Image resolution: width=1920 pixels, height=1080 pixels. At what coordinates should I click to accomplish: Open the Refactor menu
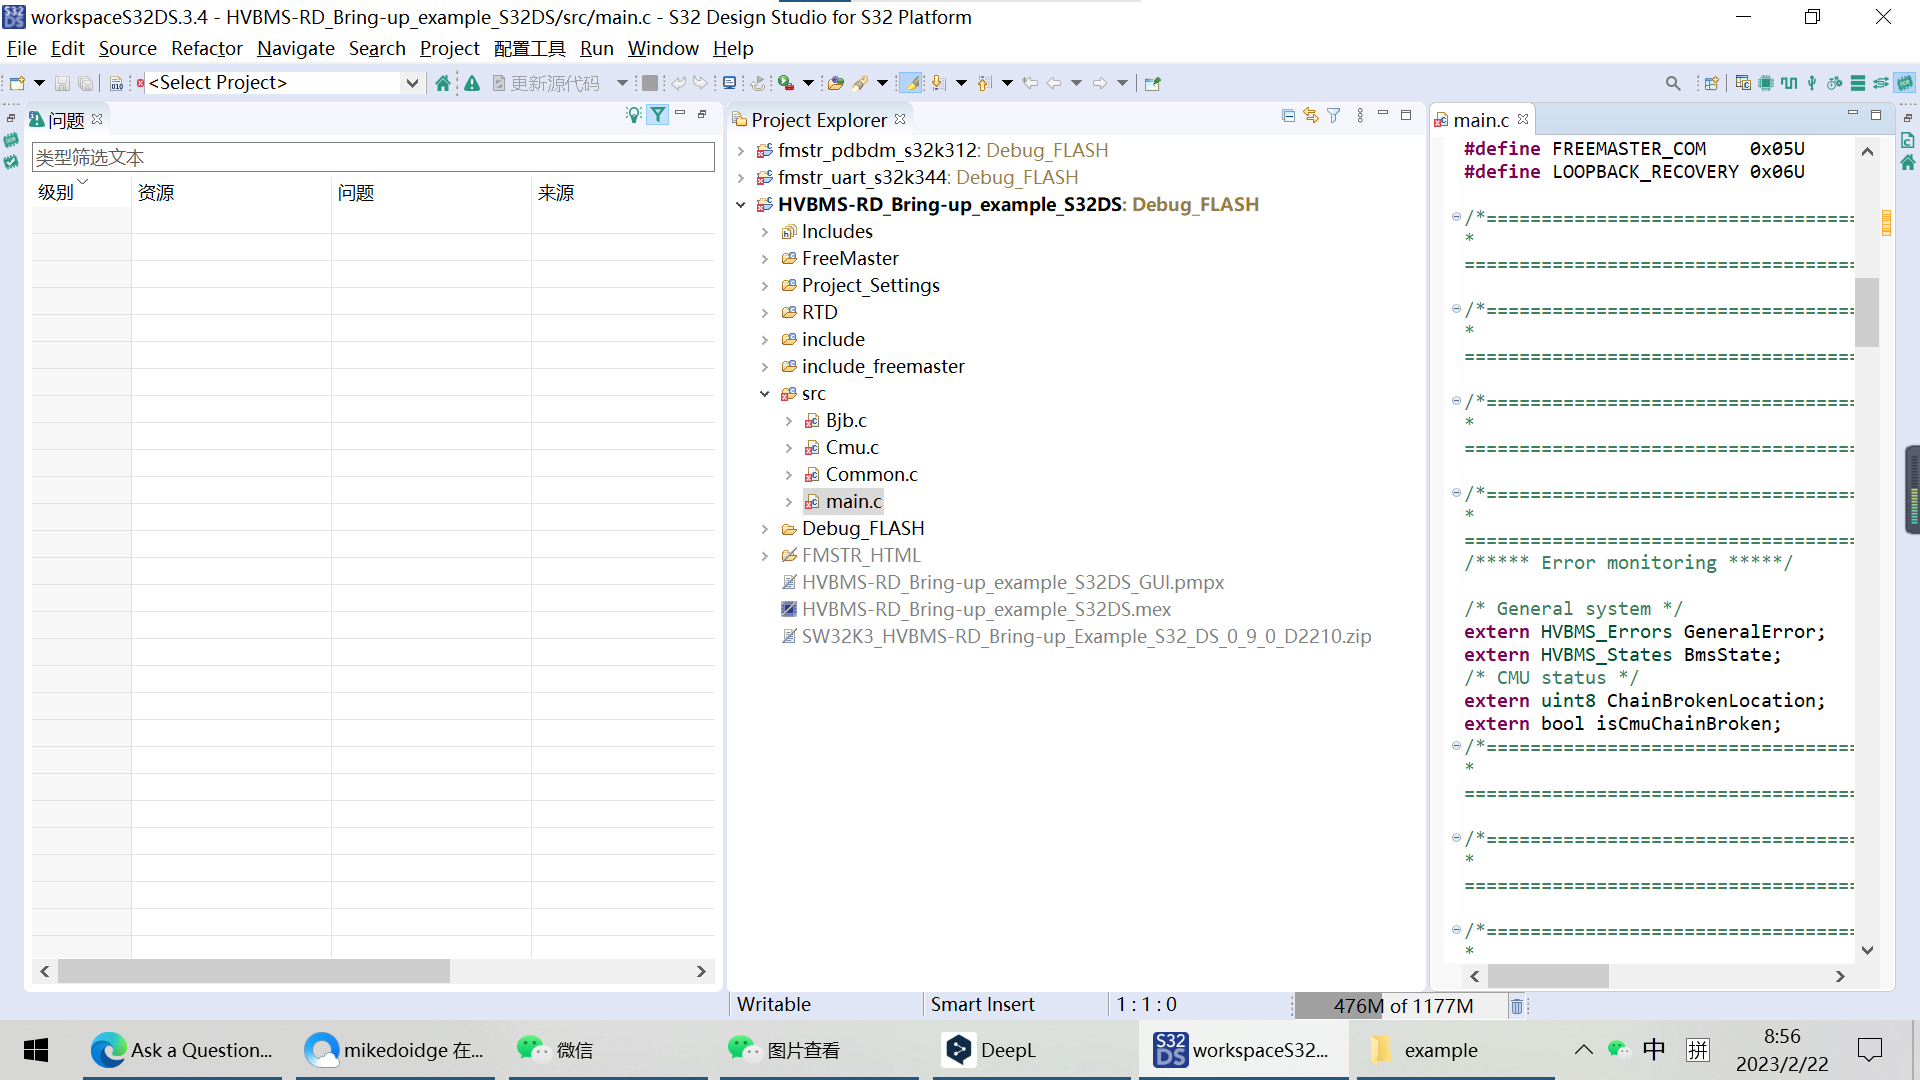206,48
